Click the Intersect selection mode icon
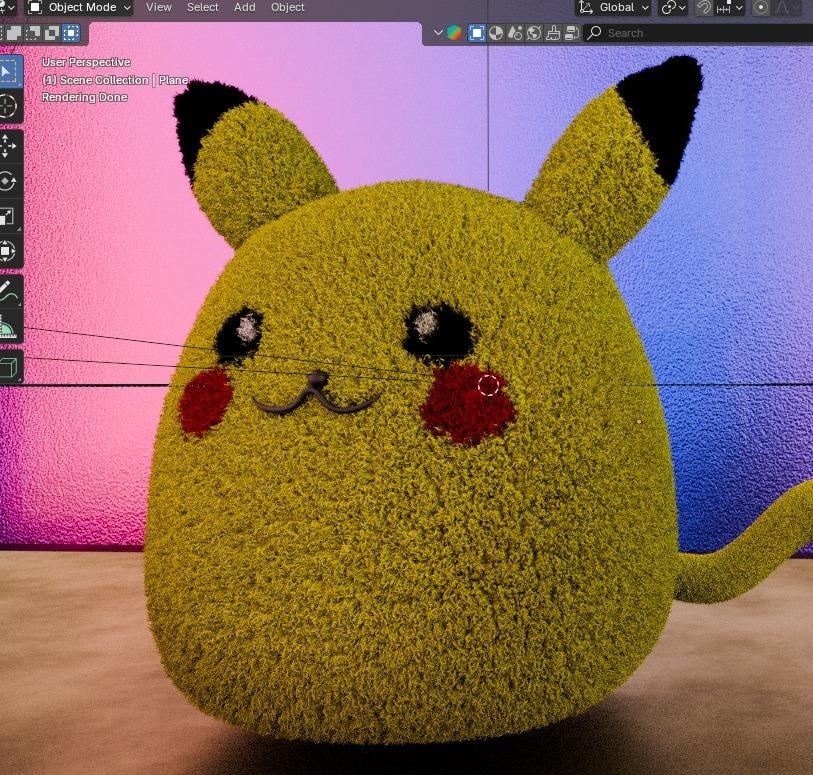This screenshot has height=775, width=813. coord(71,33)
